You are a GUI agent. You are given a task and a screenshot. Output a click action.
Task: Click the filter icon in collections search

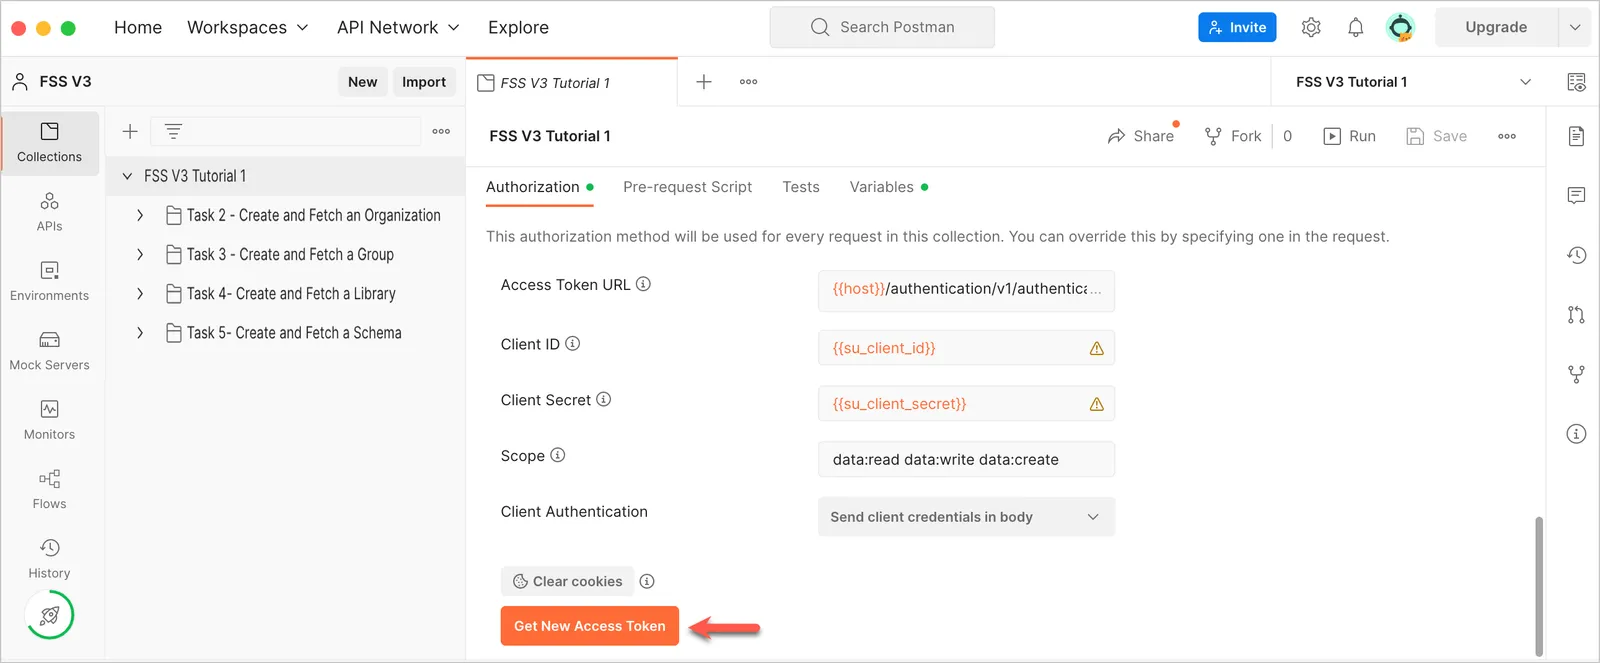click(173, 131)
